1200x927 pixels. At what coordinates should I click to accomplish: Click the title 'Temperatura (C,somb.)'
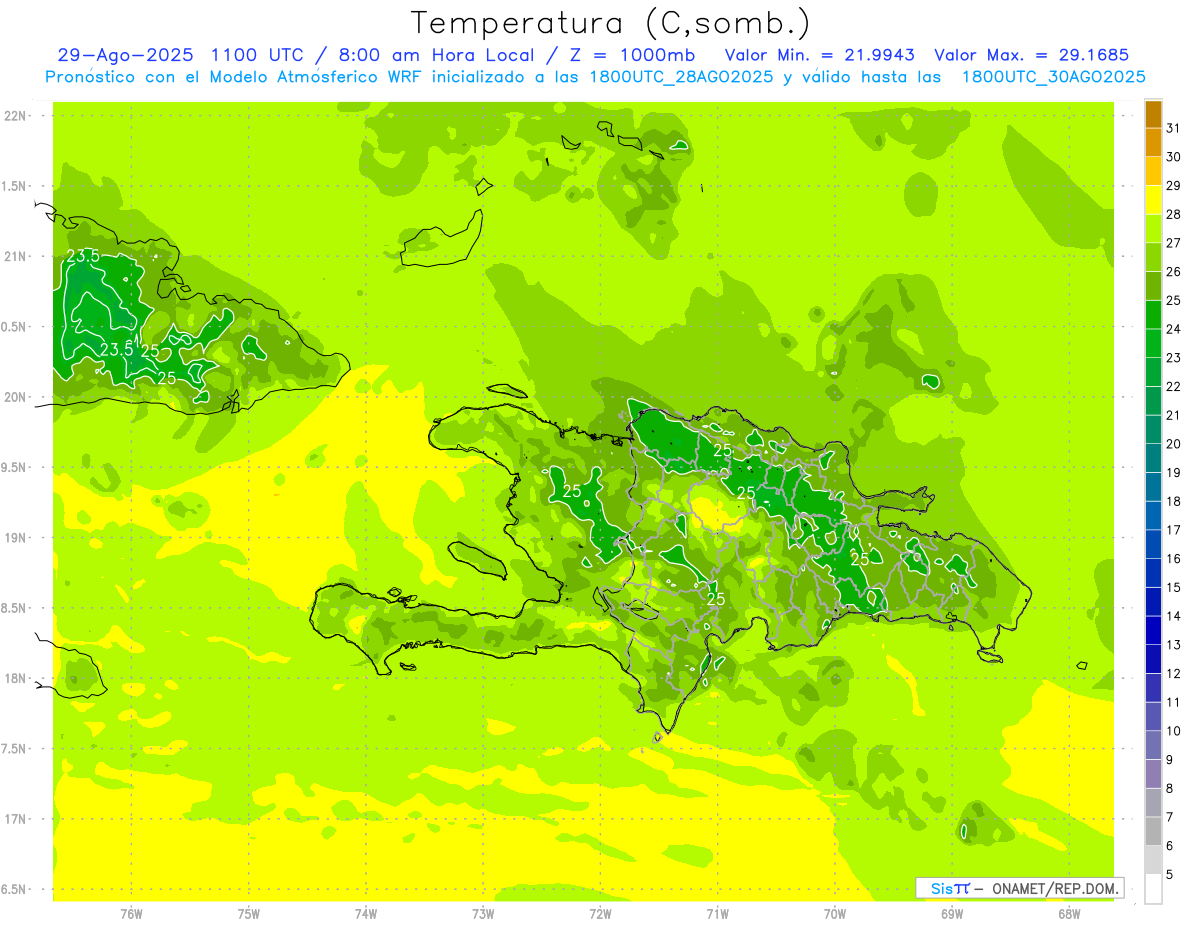tap(611, 23)
